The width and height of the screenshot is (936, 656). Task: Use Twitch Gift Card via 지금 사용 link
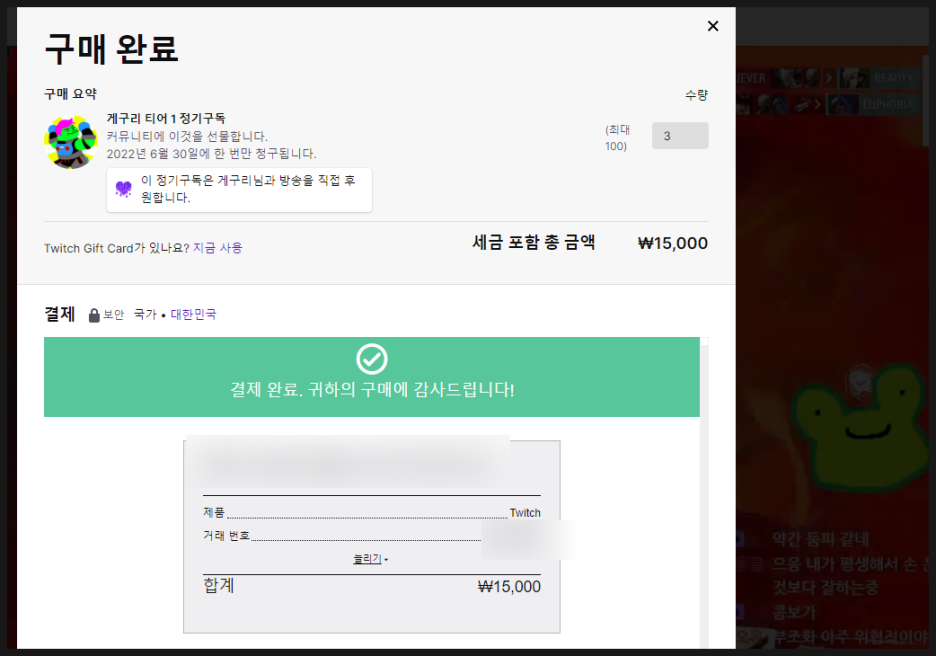[217, 248]
